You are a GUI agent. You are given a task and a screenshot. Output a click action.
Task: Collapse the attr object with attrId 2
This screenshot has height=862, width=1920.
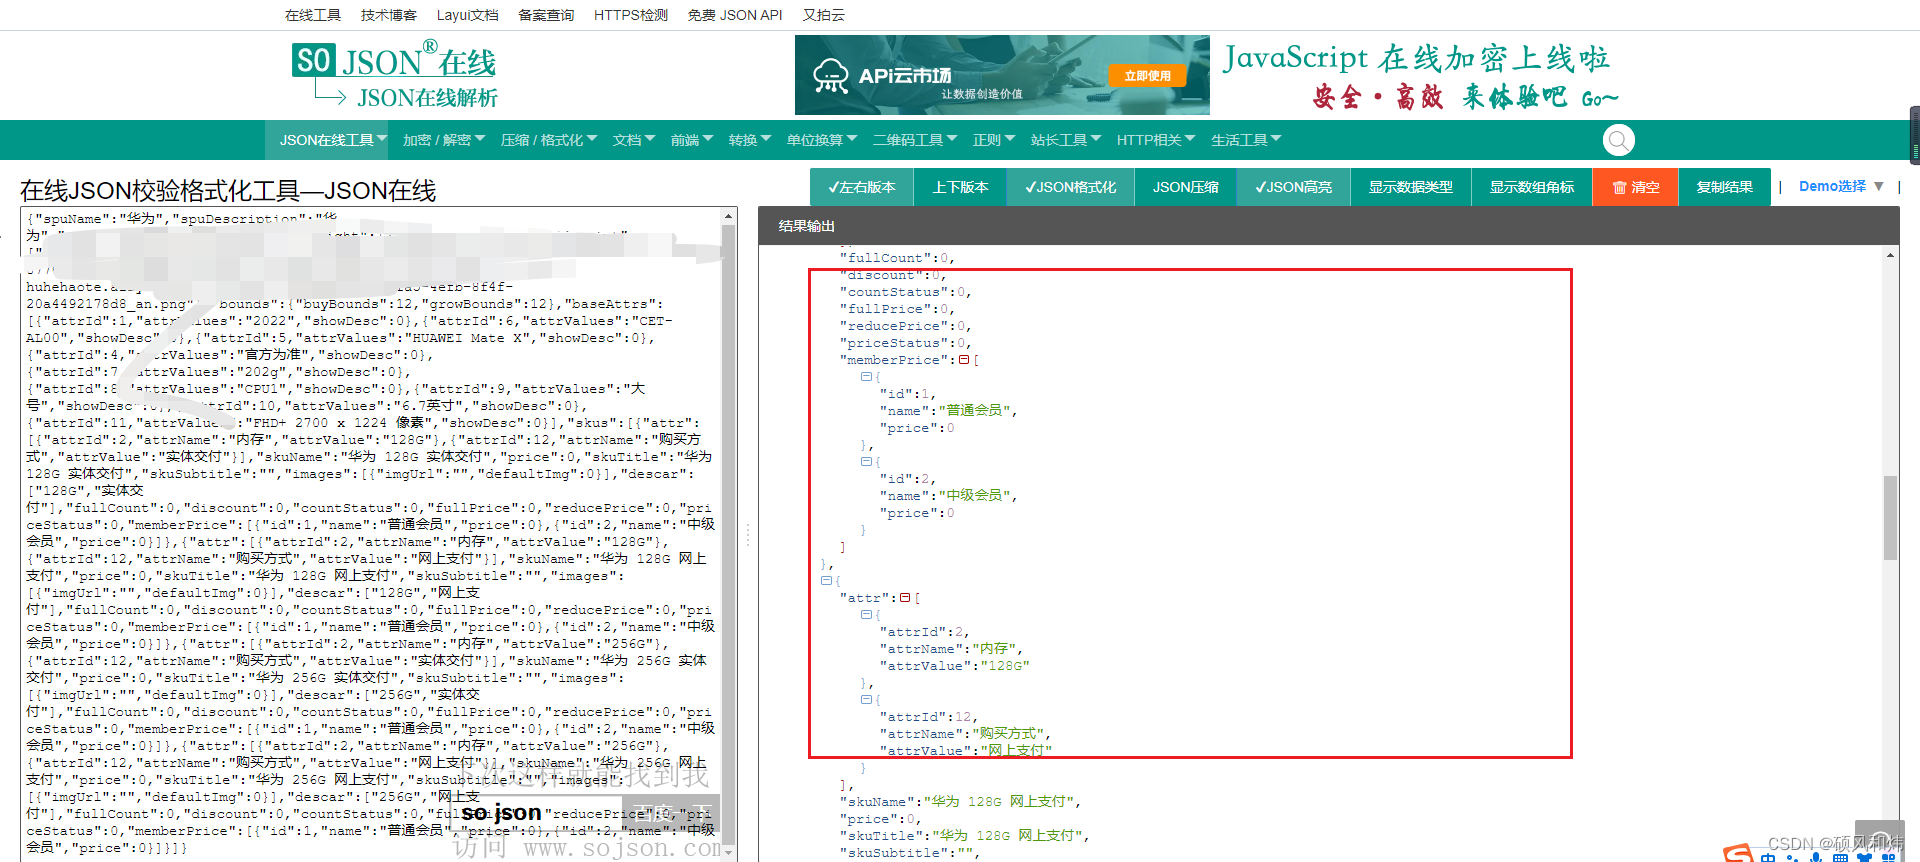866,615
